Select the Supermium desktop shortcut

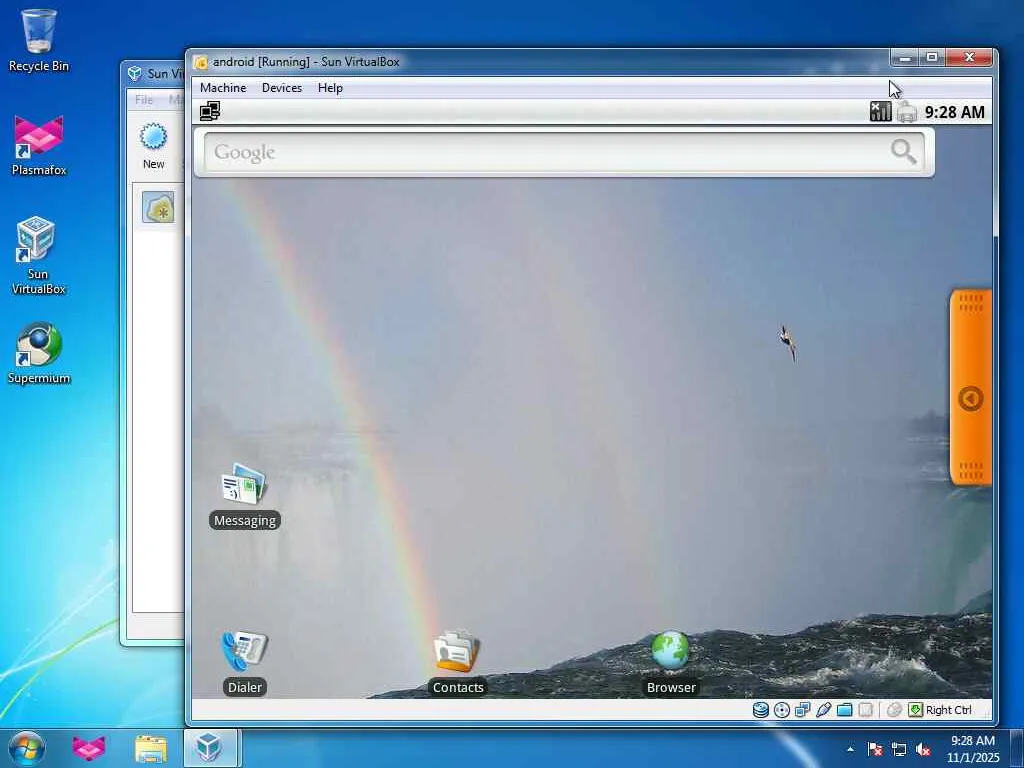(x=39, y=353)
